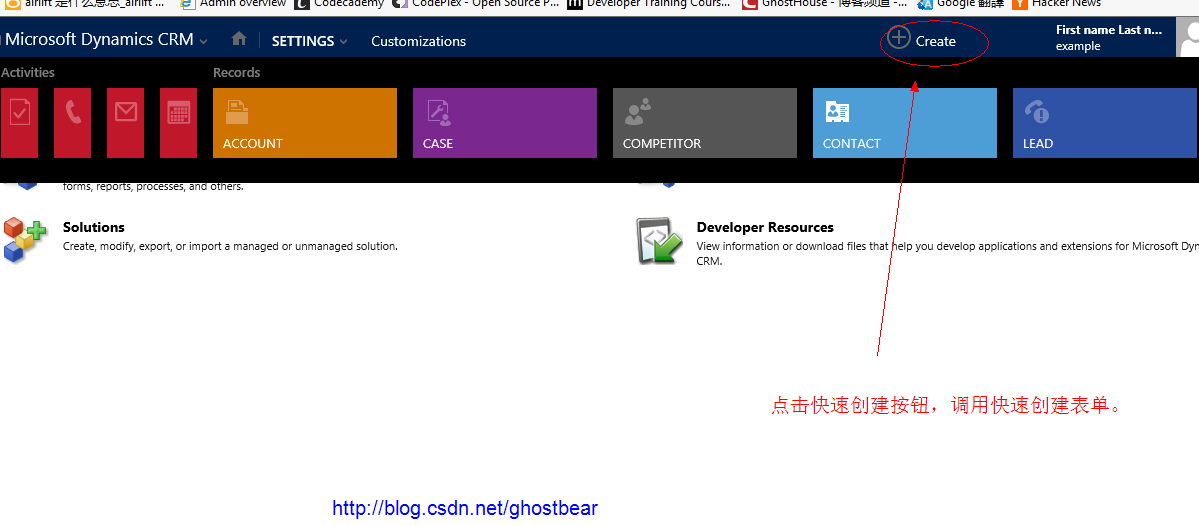1199x526 pixels.
Task: Create a new Appointment calendar activity
Action: click(x=178, y=122)
